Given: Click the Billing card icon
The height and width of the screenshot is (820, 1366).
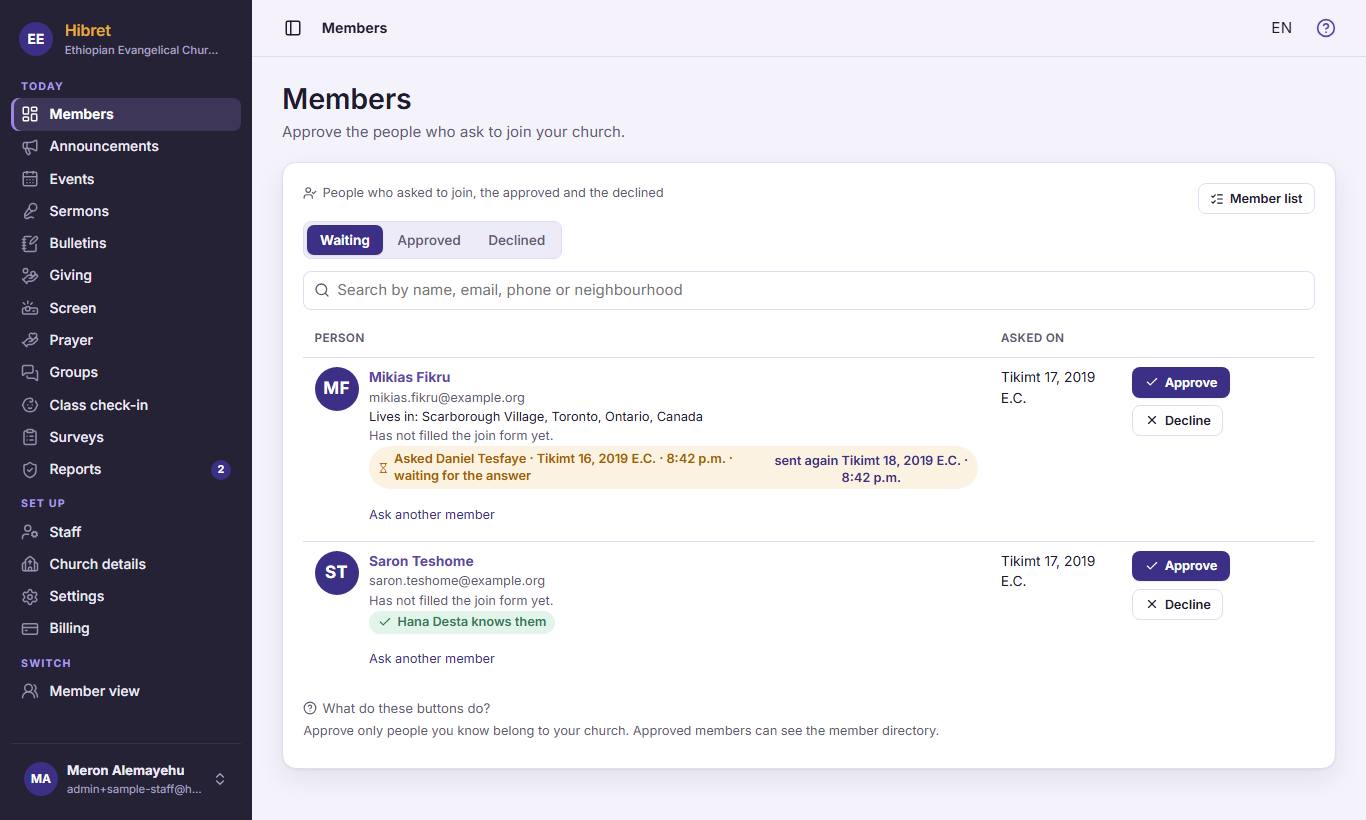Looking at the screenshot, I should coord(30,628).
